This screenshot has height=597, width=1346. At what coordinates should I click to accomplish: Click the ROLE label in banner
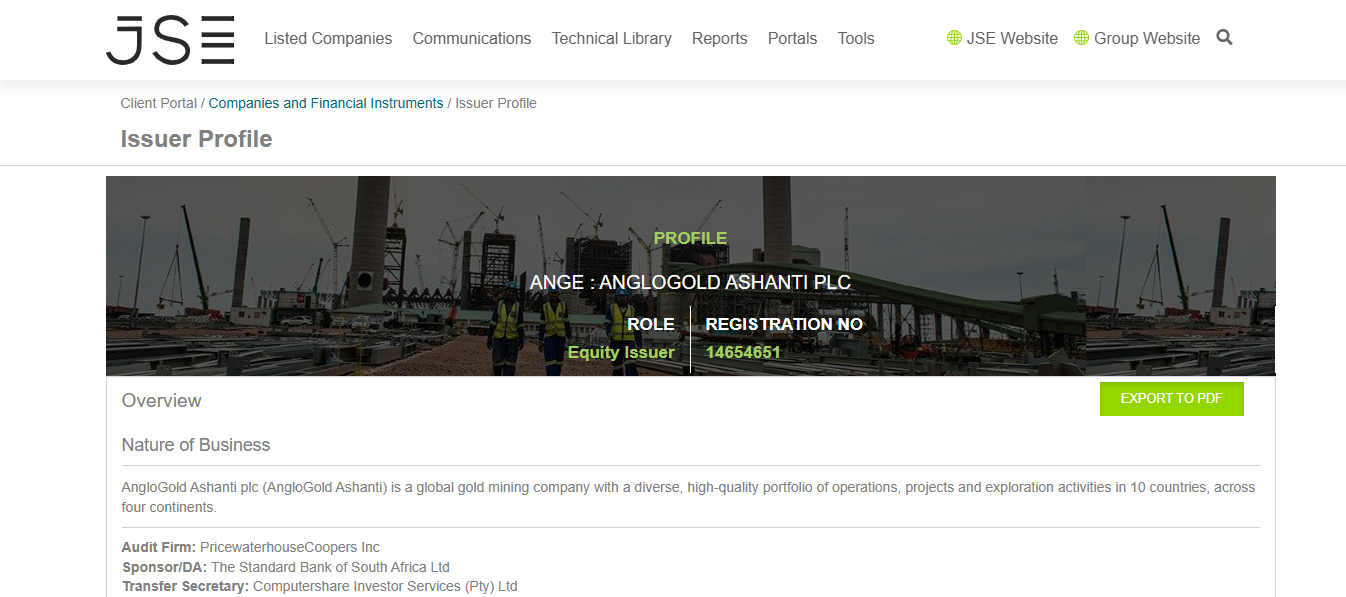(650, 324)
